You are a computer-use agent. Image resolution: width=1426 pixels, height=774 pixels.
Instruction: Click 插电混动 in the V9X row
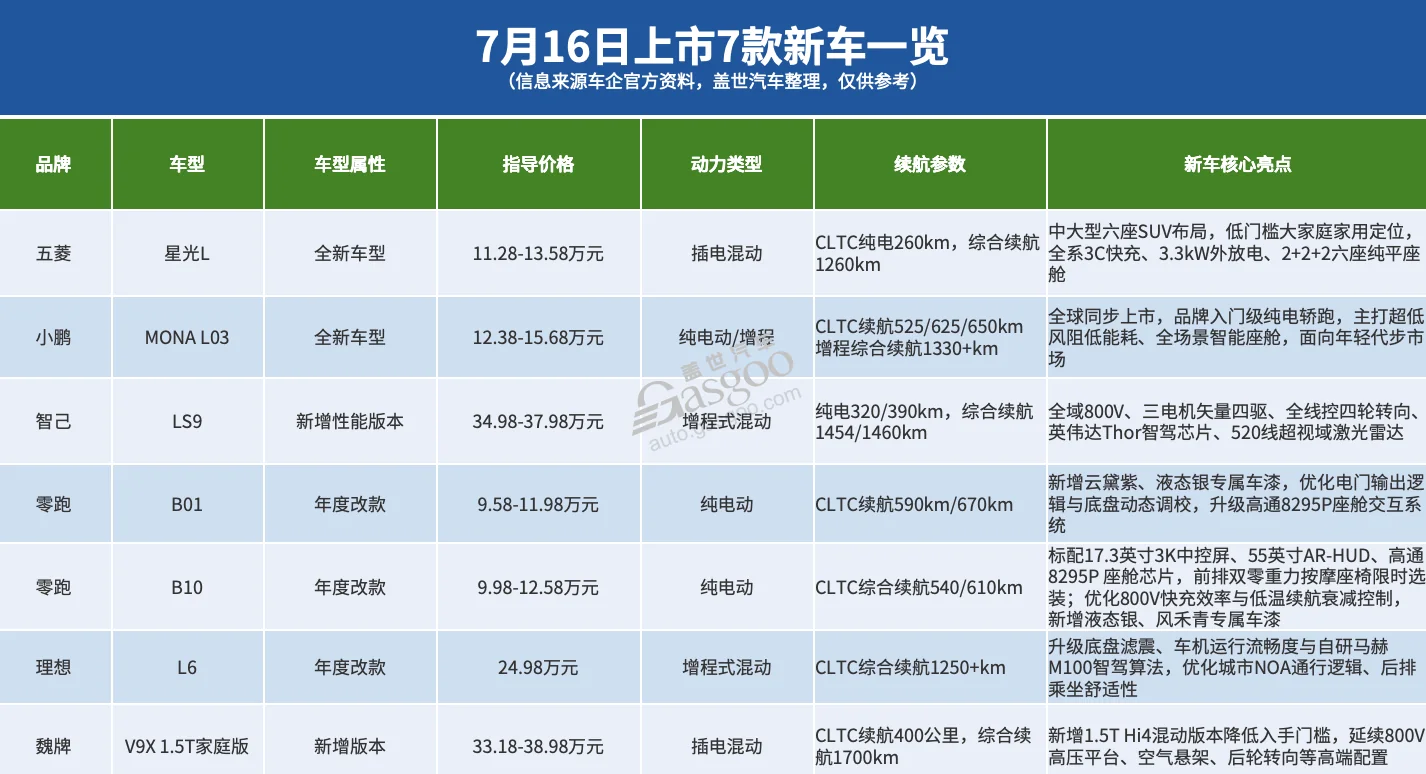[x=727, y=746]
